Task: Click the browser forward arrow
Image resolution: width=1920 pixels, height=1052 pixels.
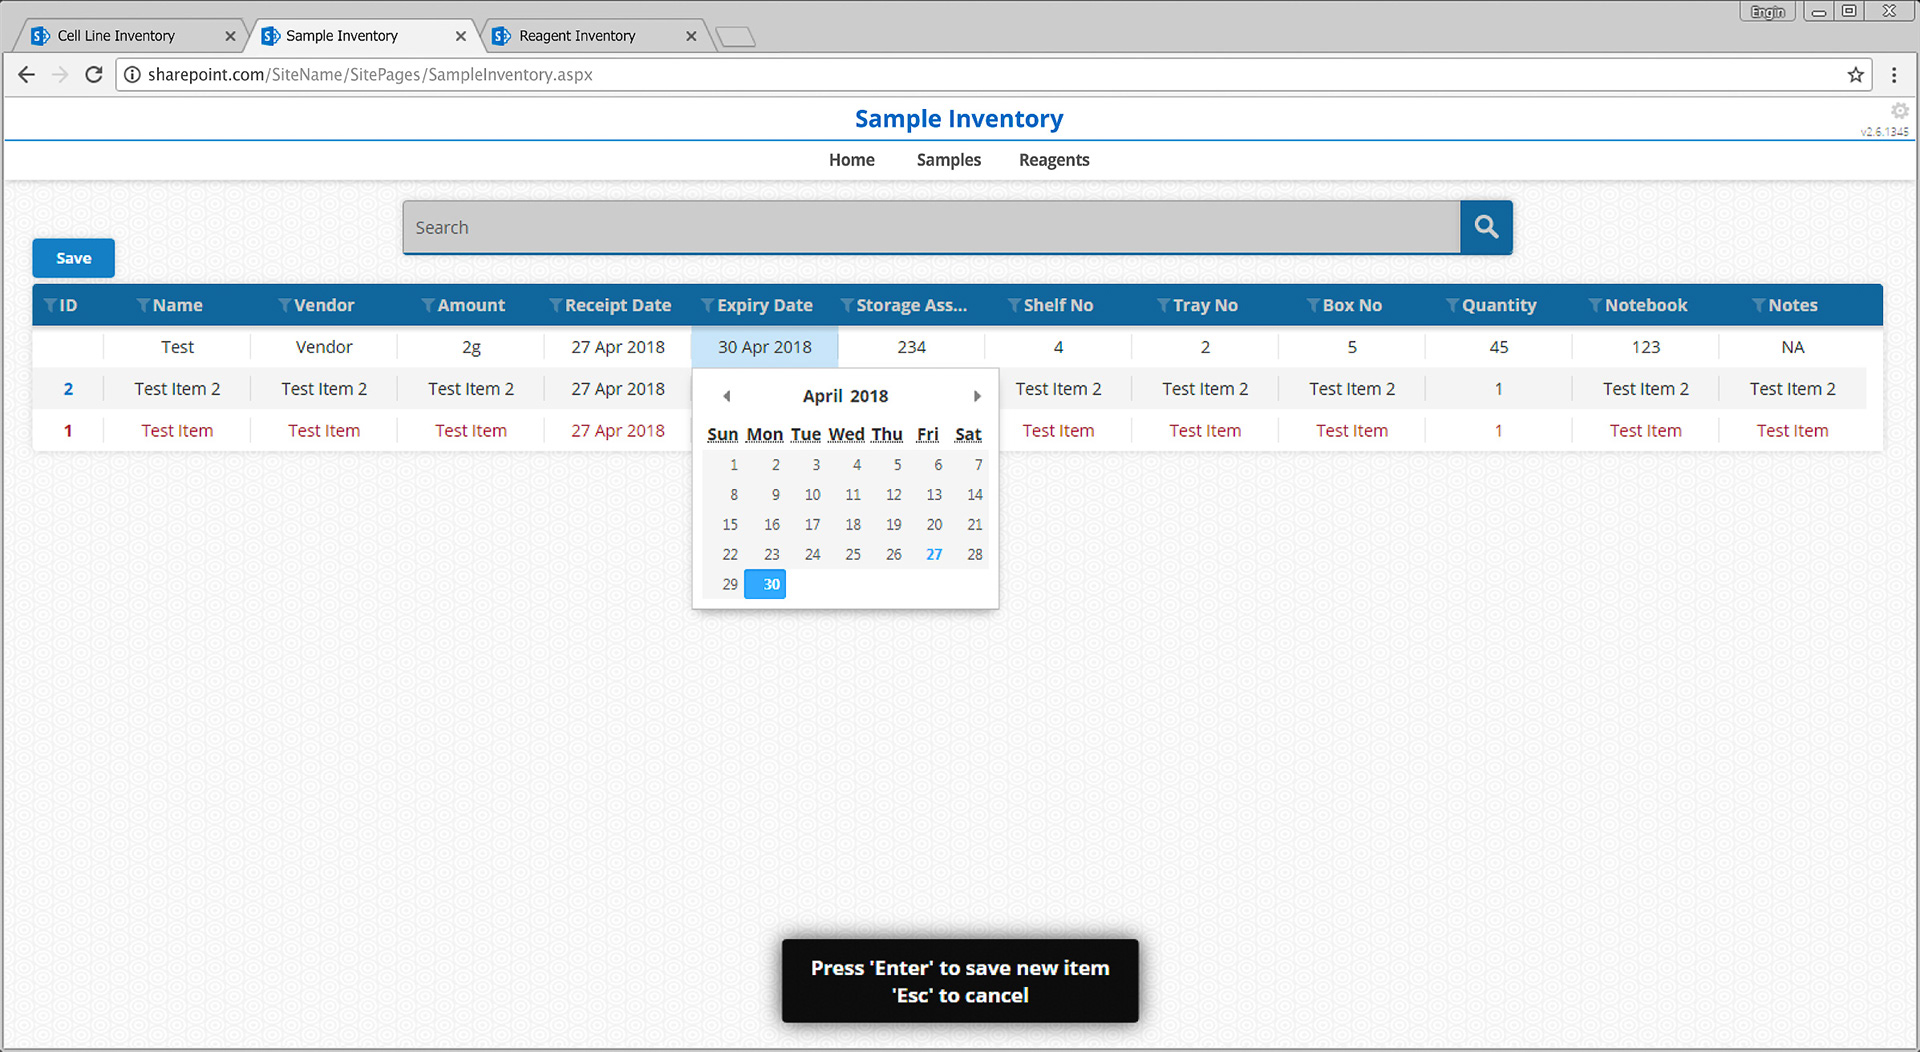Action: 60,75
